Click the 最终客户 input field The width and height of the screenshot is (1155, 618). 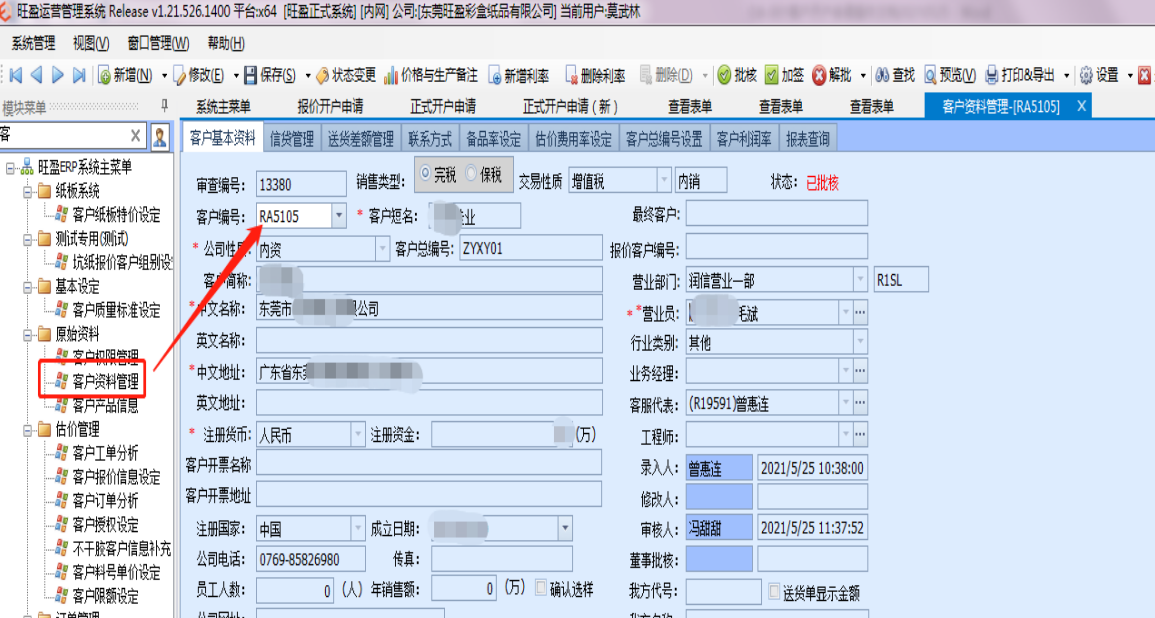(x=776, y=214)
